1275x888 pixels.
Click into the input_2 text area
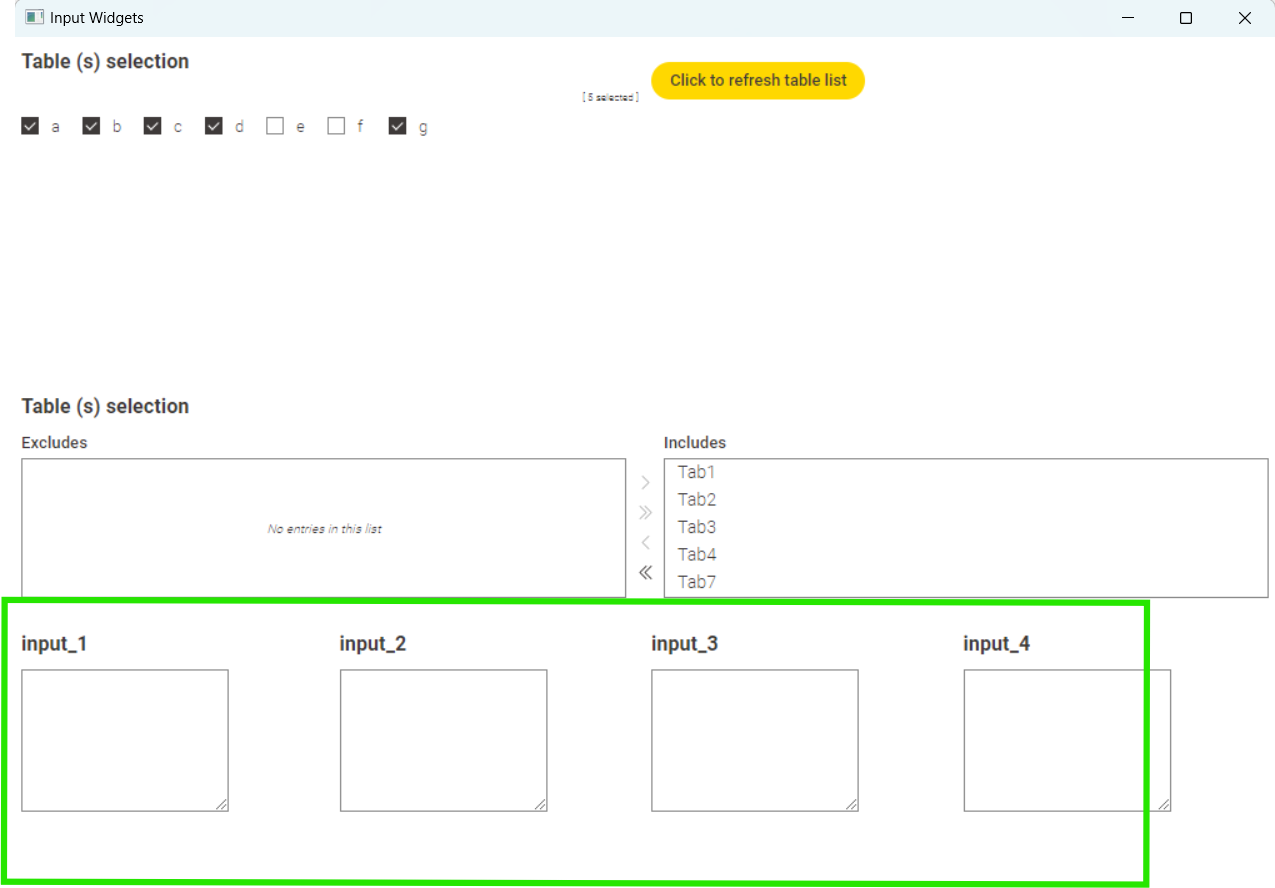(443, 740)
